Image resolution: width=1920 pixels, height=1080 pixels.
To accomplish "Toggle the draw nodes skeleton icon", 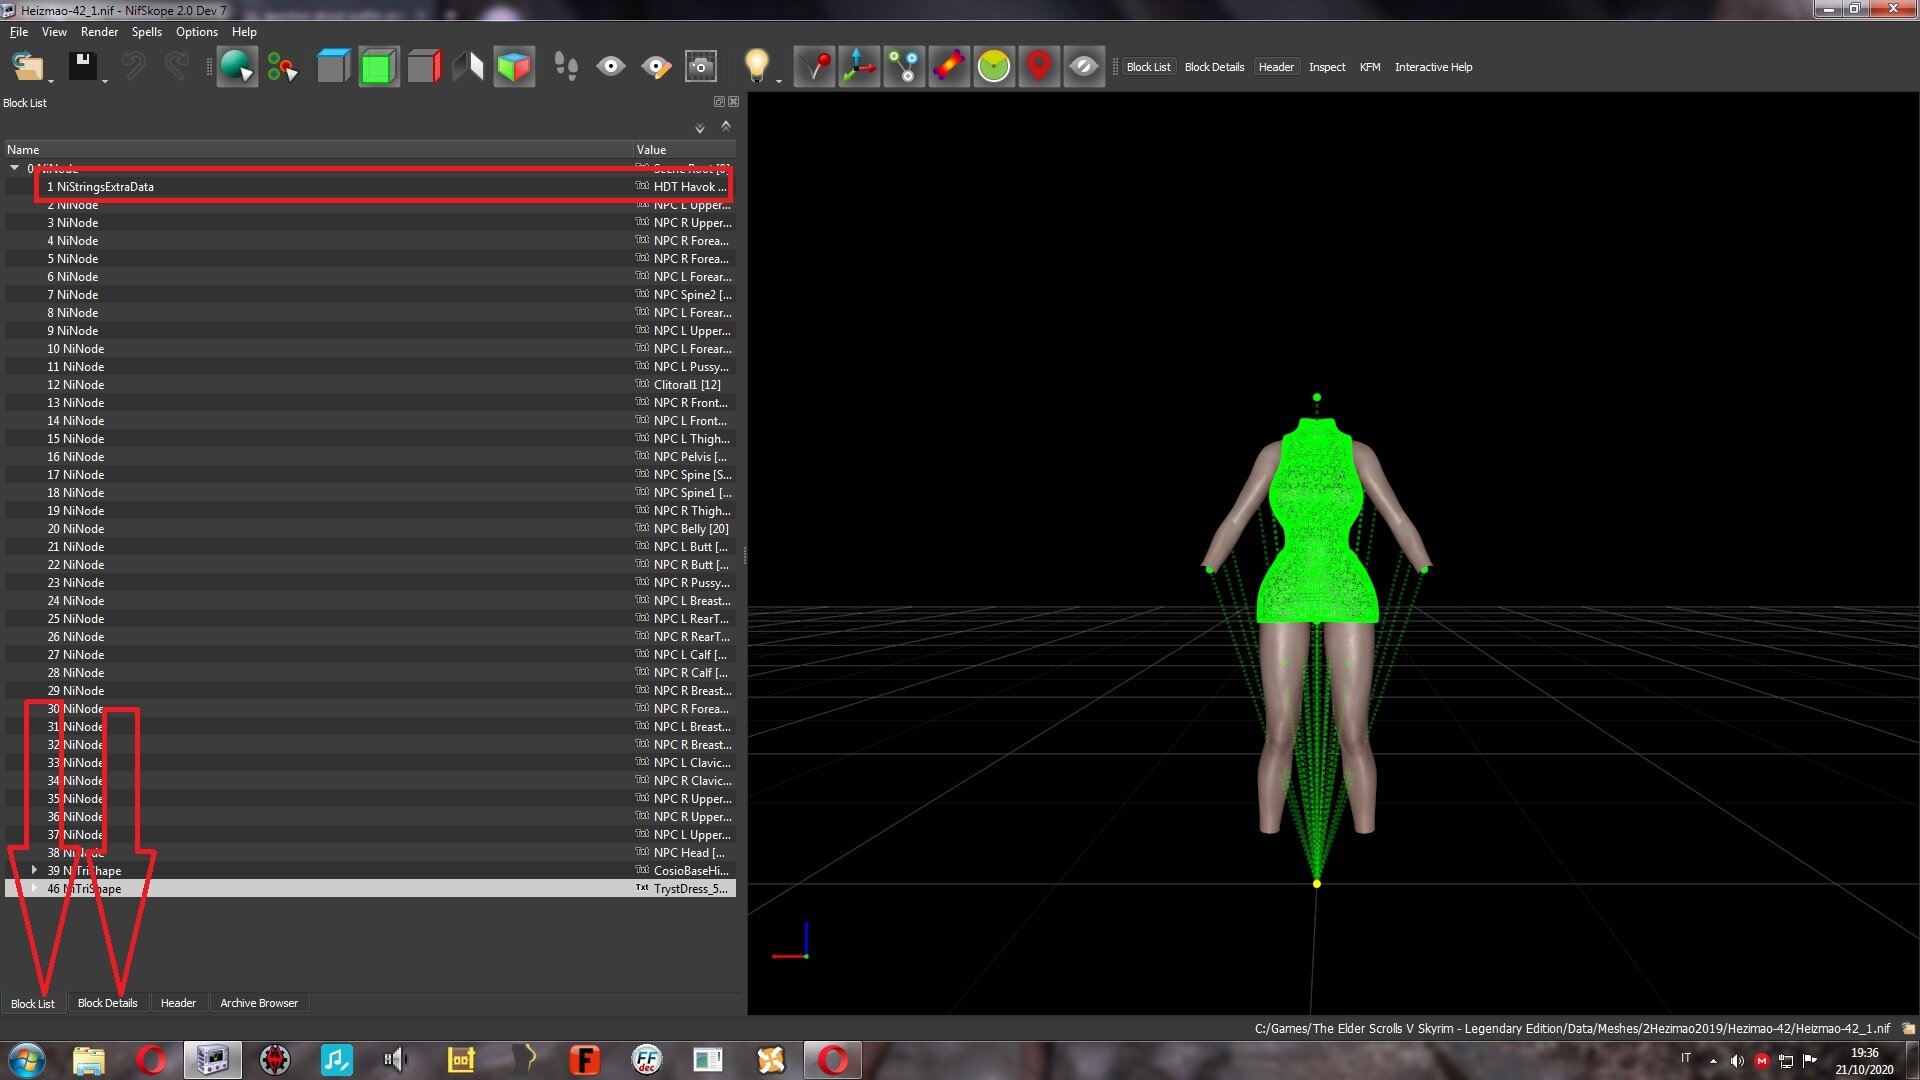I will tap(904, 67).
